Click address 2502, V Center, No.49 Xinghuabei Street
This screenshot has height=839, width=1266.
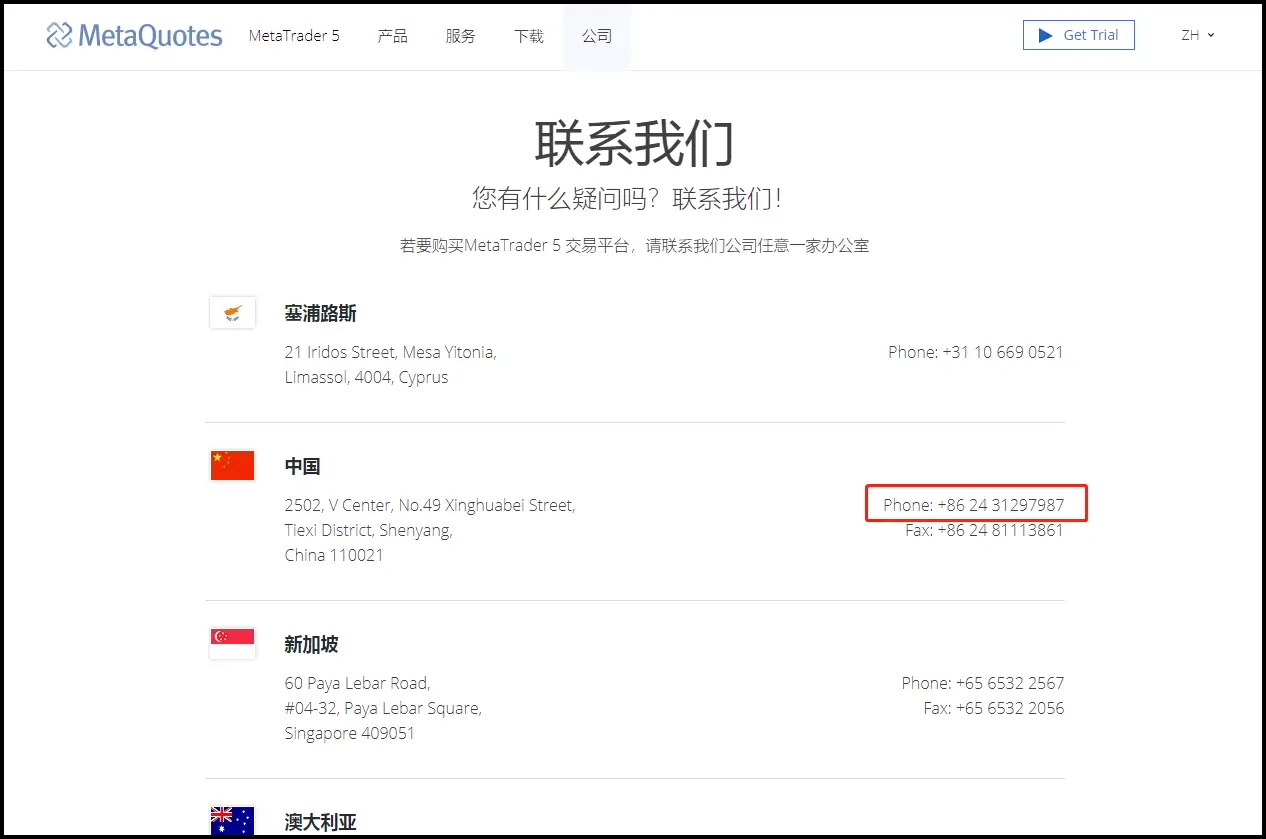(x=430, y=505)
